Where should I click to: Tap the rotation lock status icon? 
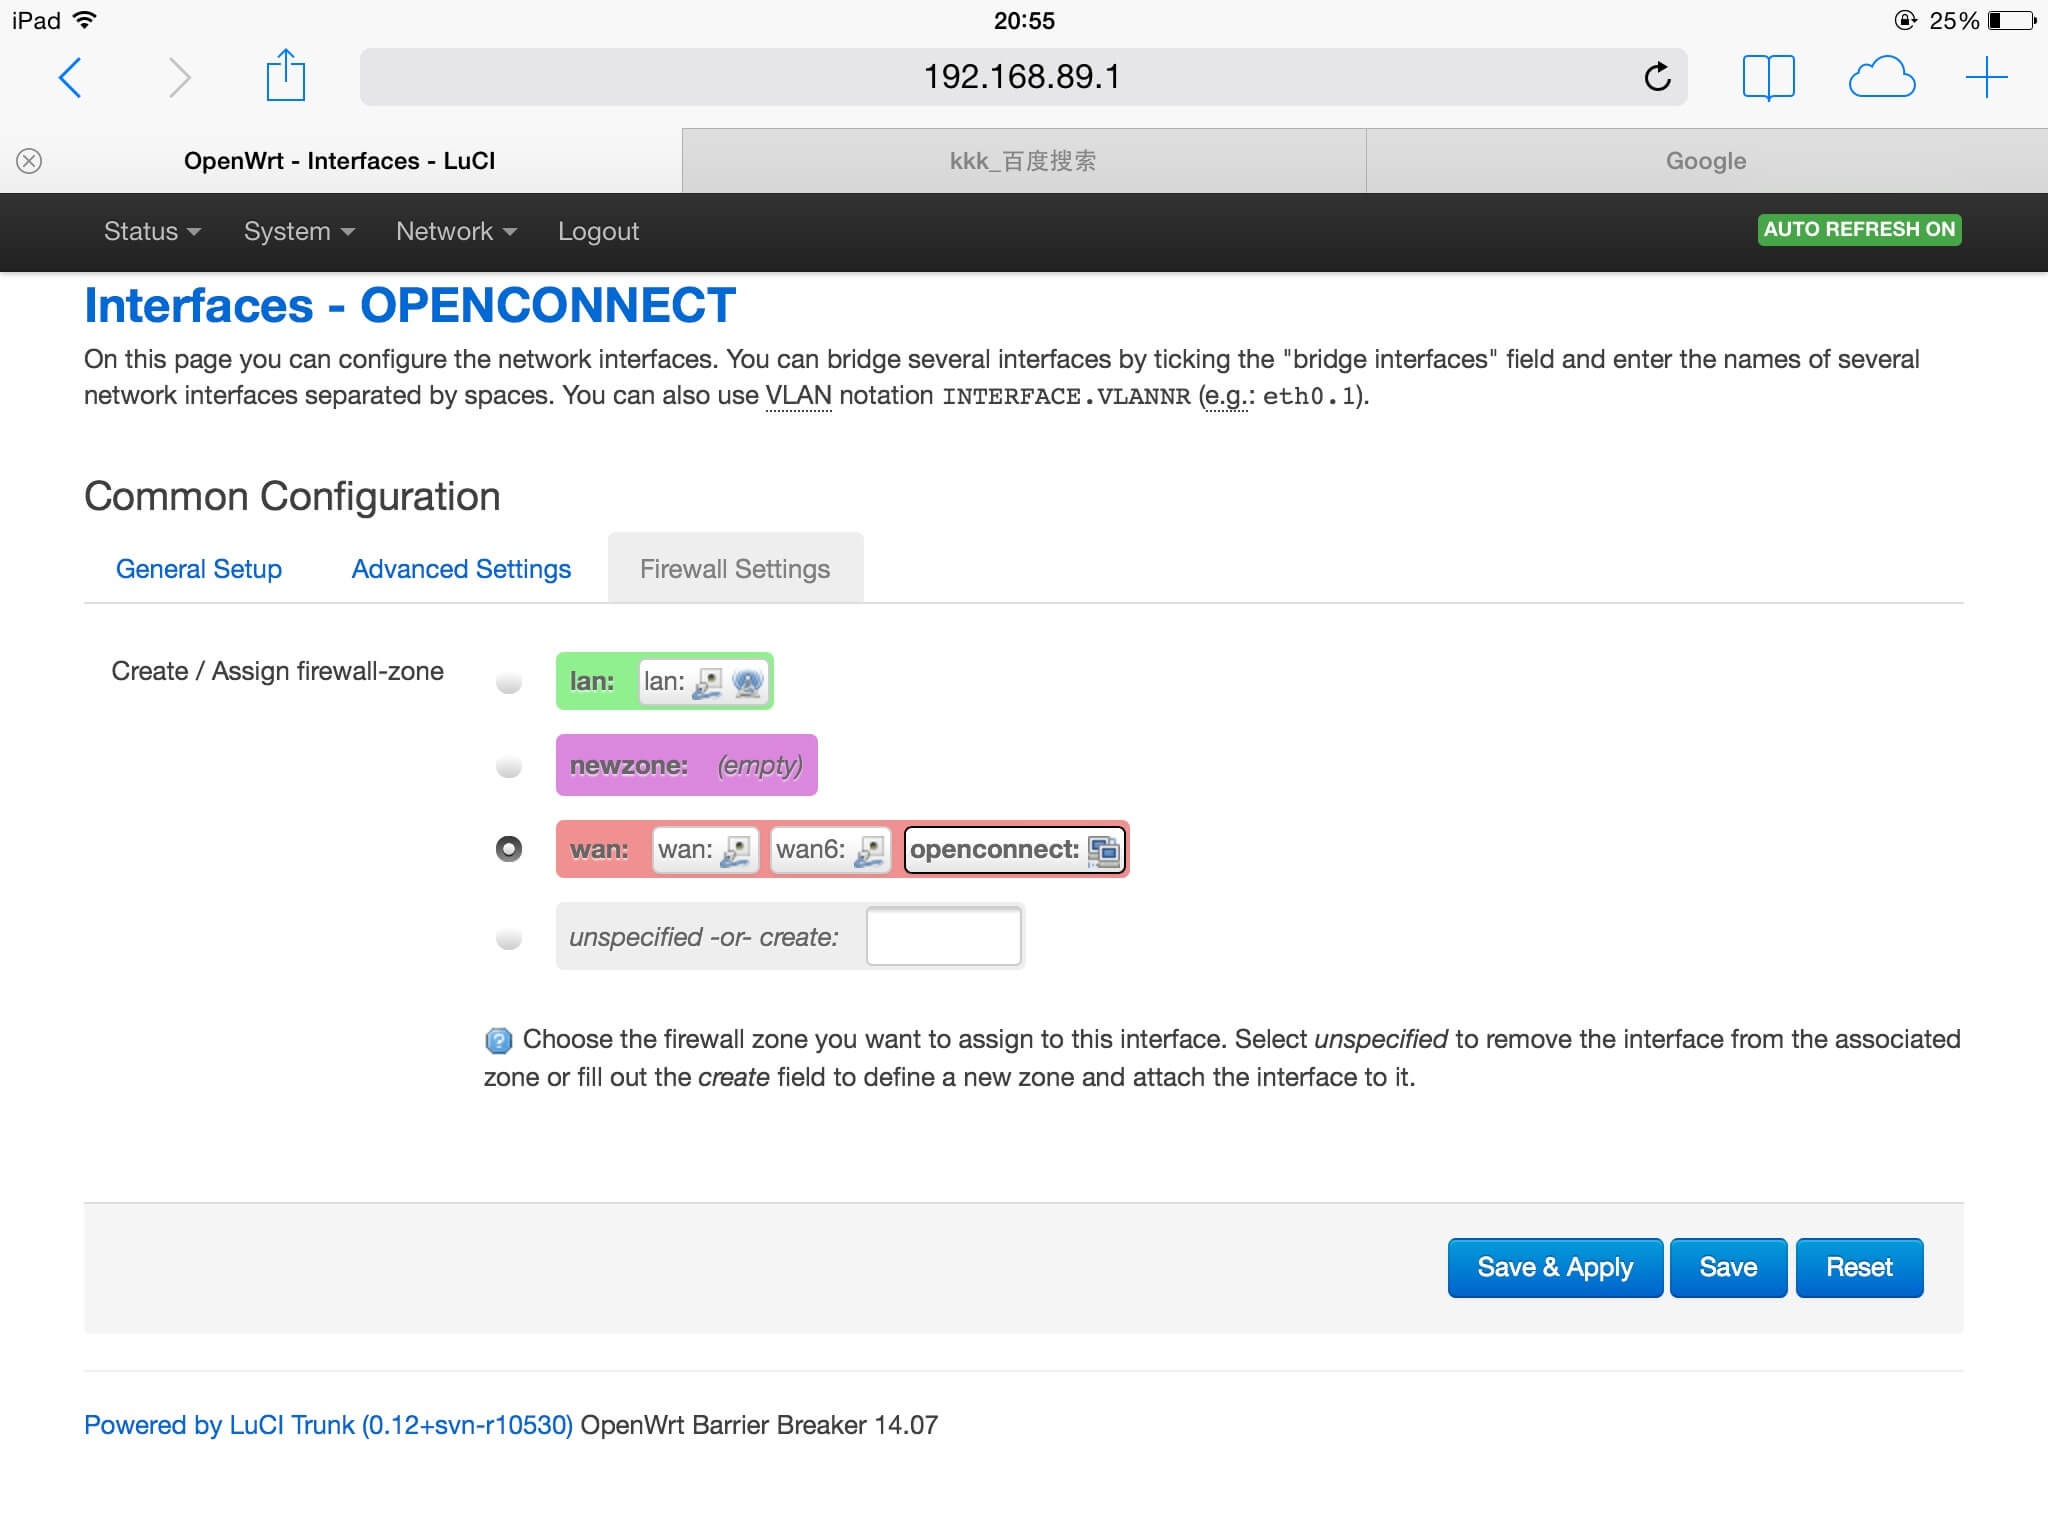1905,20
